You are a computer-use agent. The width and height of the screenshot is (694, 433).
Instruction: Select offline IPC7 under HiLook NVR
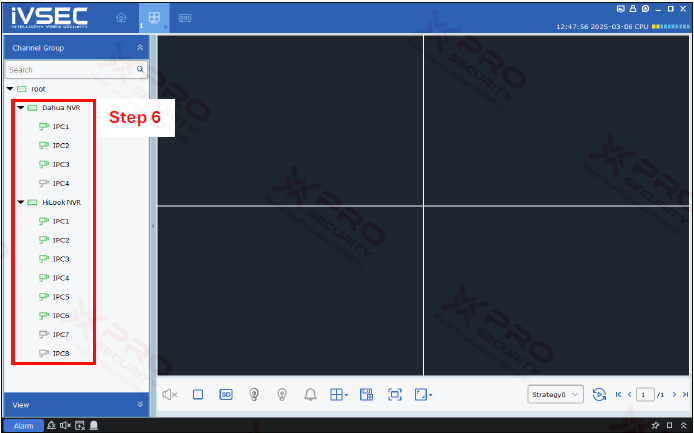pos(61,335)
